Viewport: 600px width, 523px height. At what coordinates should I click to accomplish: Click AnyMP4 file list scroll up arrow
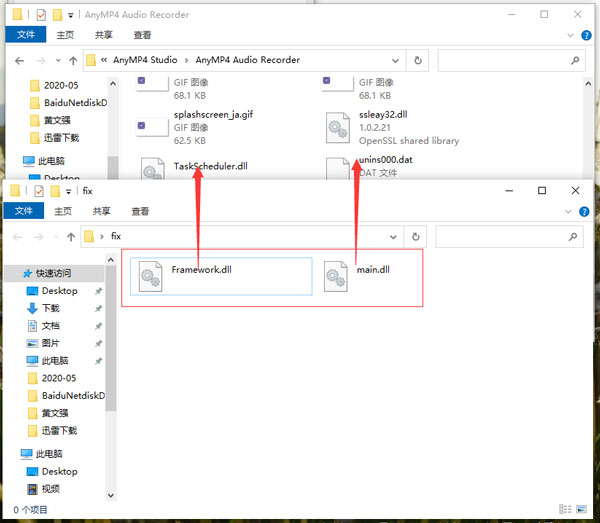(x=589, y=83)
